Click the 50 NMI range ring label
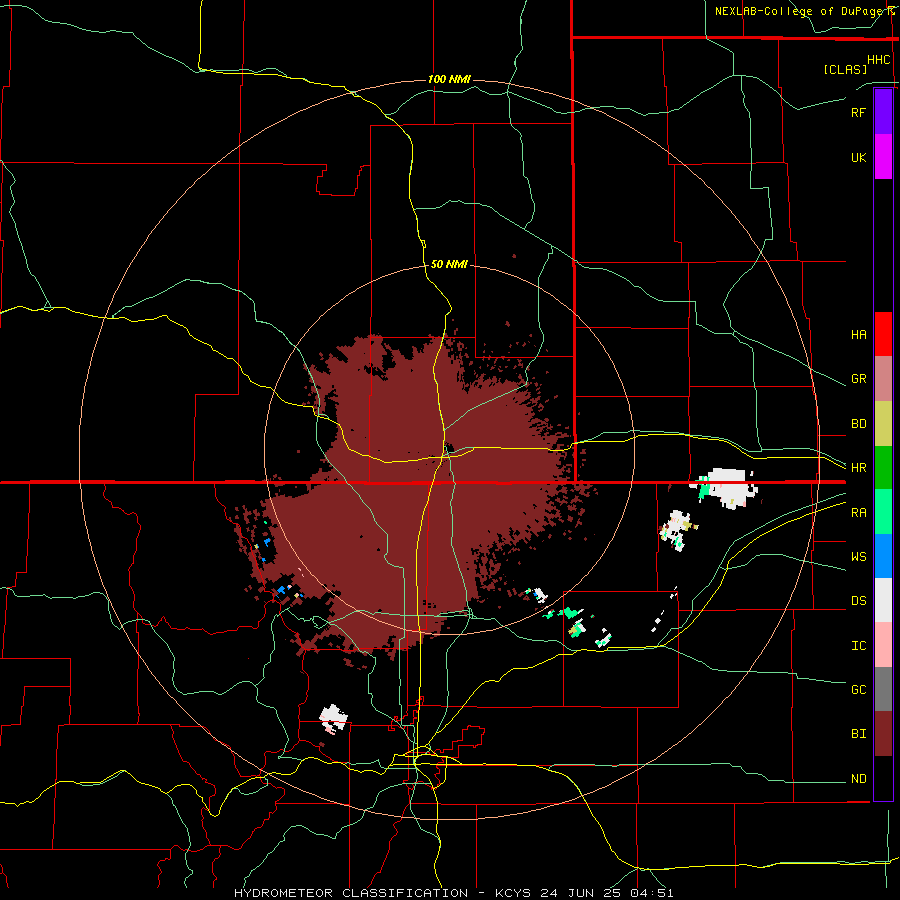The image size is (900, 900). pos(449,264)
